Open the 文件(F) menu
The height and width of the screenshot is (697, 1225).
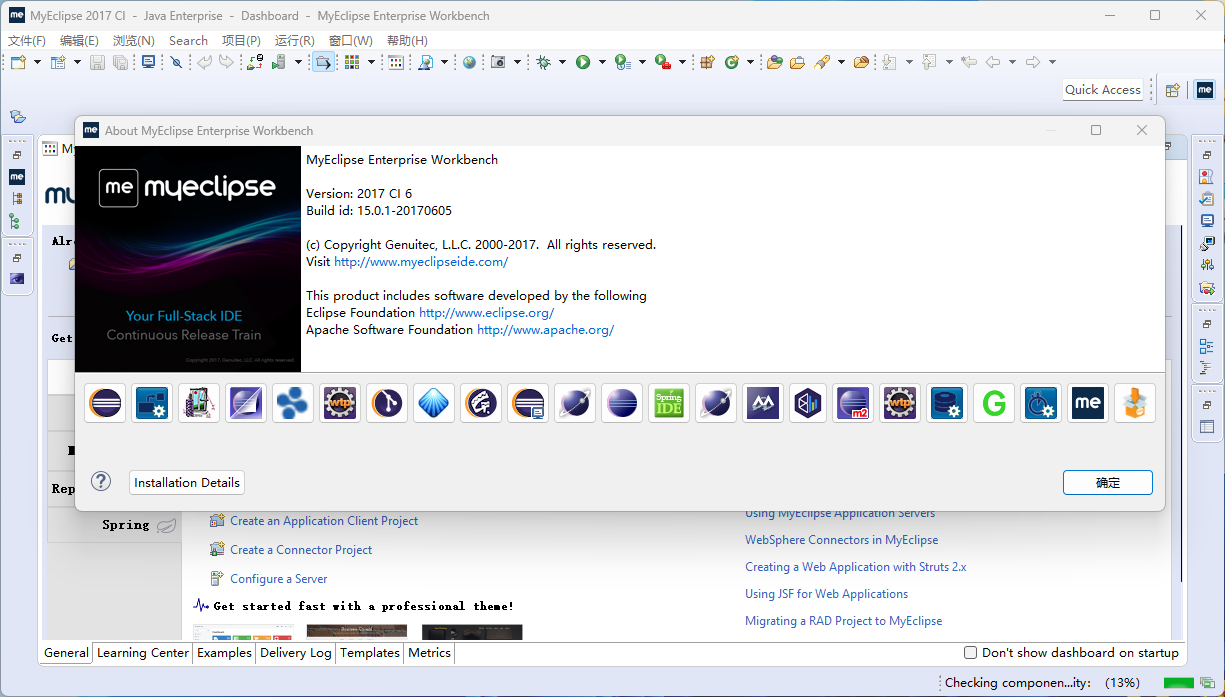[27, 41]
